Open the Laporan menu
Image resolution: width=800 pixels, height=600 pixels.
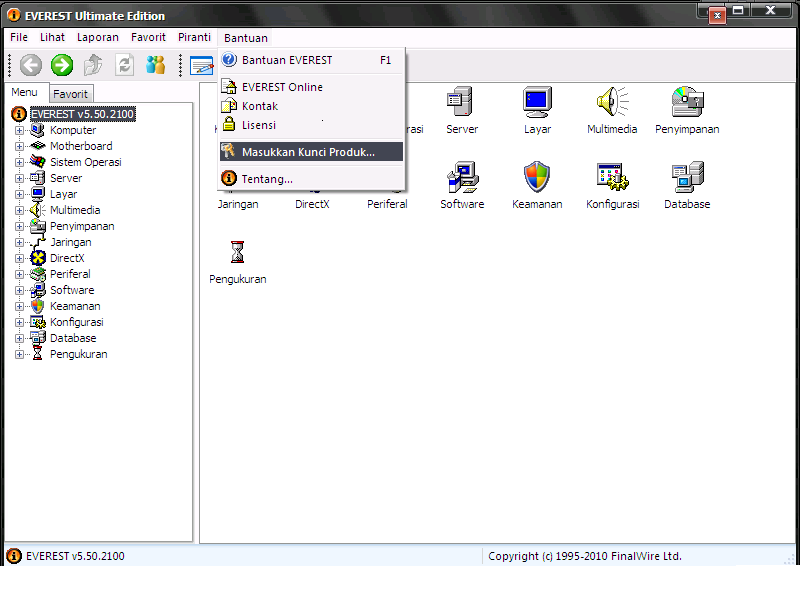[x=97, y=37]
